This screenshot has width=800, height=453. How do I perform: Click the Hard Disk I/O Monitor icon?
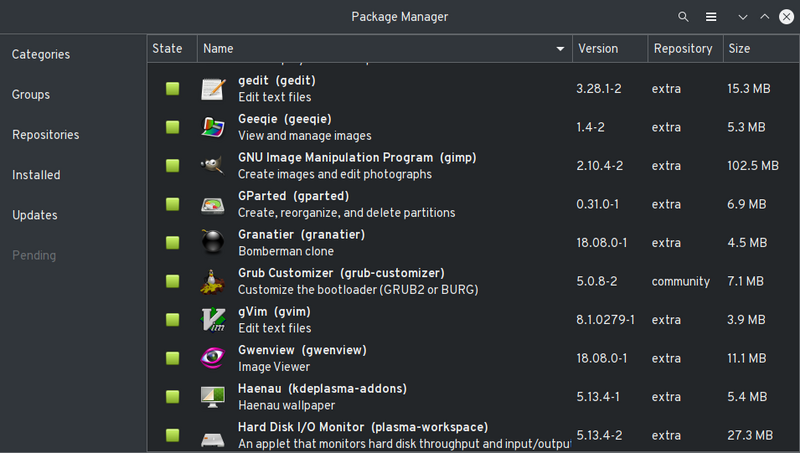pos(213,438)
